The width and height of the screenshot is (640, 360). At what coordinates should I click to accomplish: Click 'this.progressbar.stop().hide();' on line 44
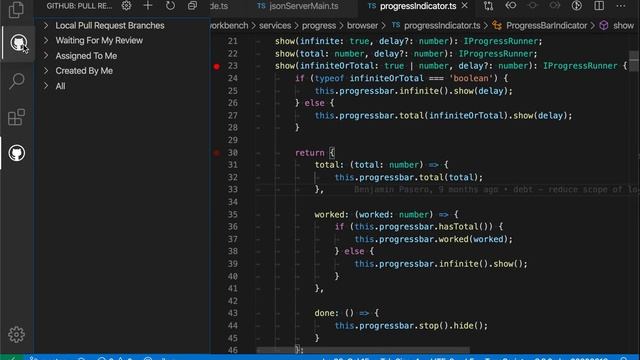411,326
